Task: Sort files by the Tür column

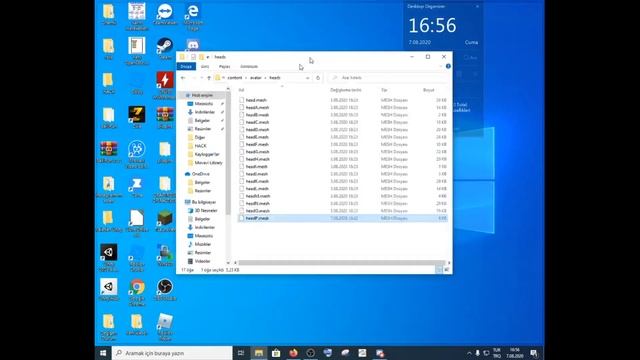Action: (384, 90)
